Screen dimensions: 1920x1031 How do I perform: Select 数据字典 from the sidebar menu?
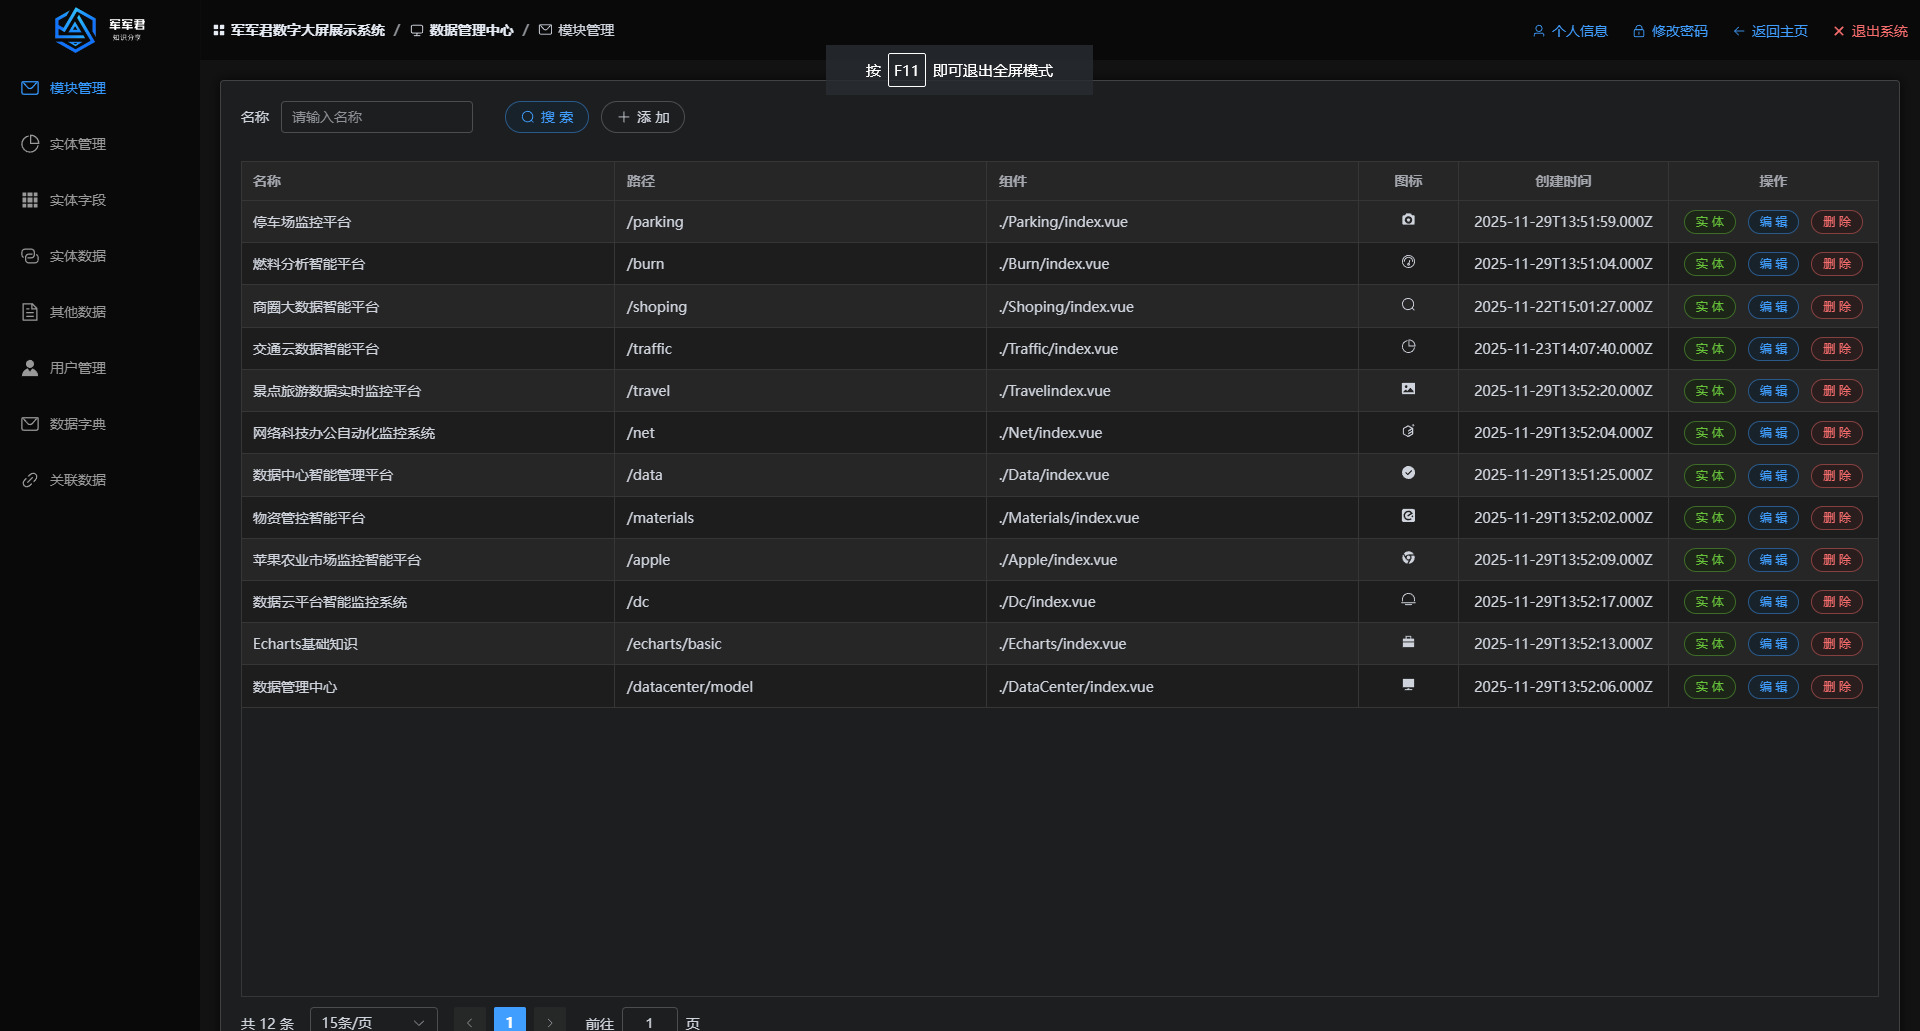coord(77,424)
